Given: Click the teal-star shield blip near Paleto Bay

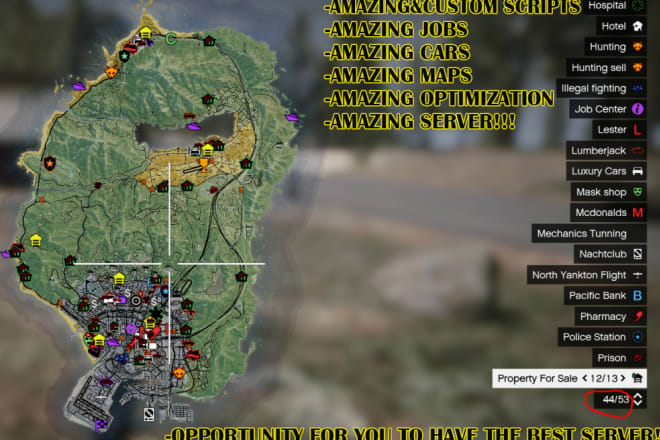Looking at the screenshot, I should point(124,56).
